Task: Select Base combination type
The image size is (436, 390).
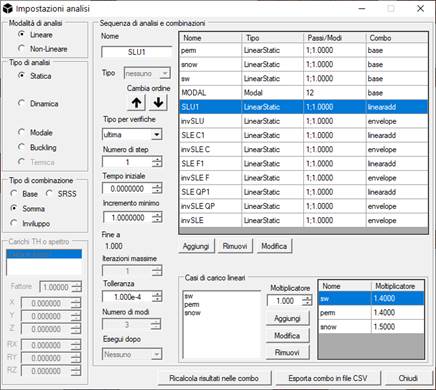Action: point(24,194)
